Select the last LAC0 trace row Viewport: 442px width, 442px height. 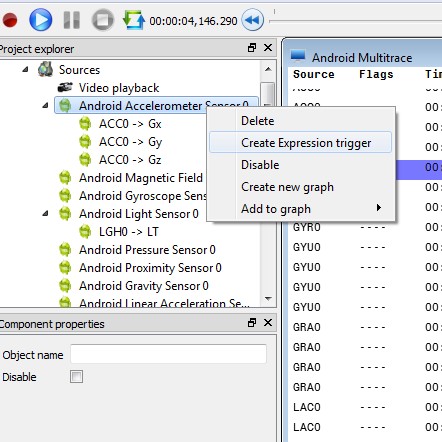[x=365, y=427]
